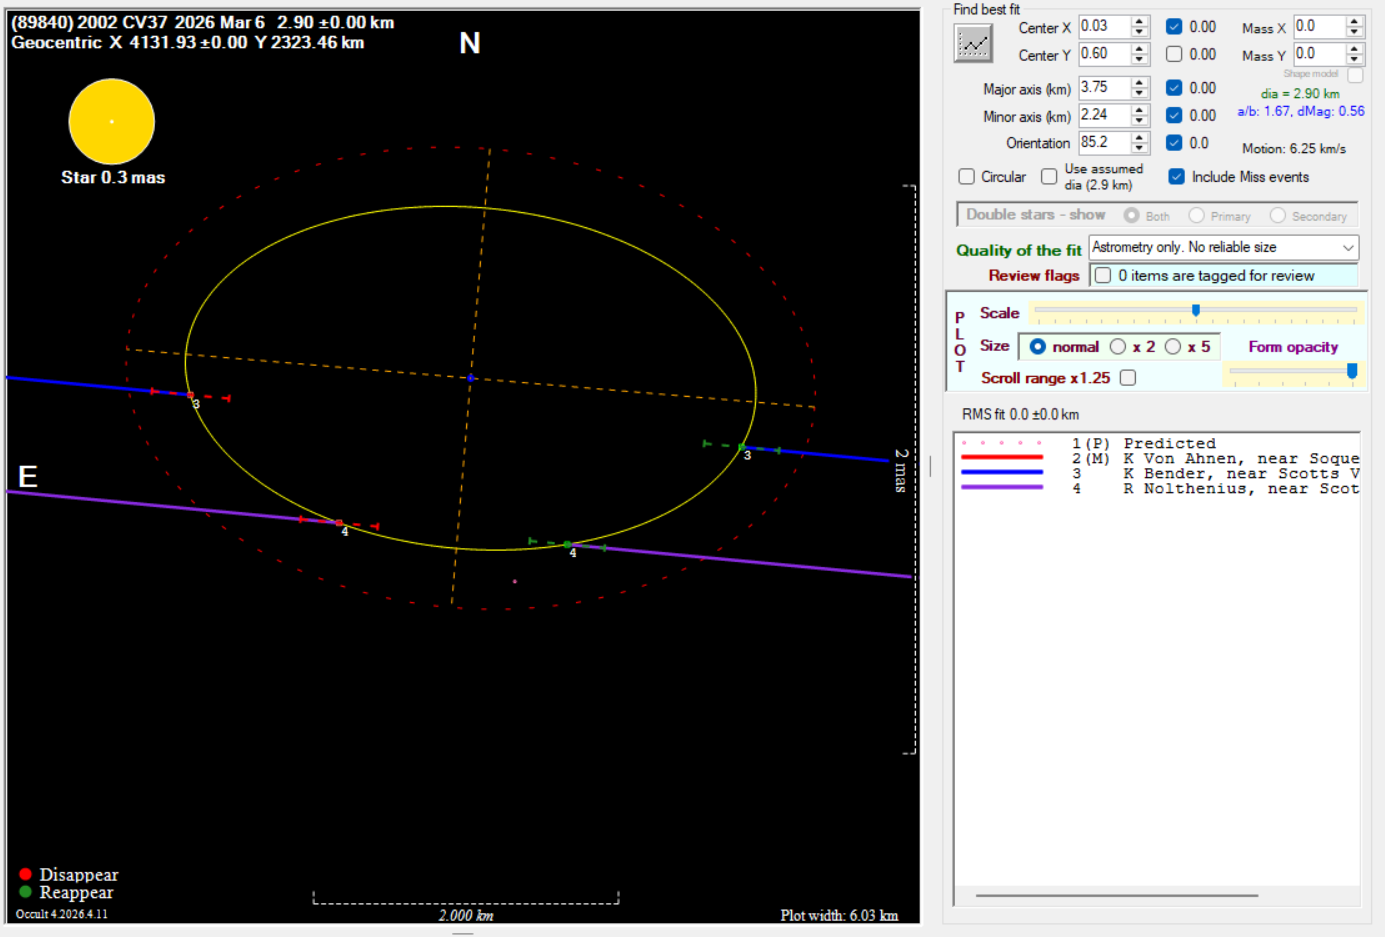Select the x 2 size radio button

(1118, 347)
